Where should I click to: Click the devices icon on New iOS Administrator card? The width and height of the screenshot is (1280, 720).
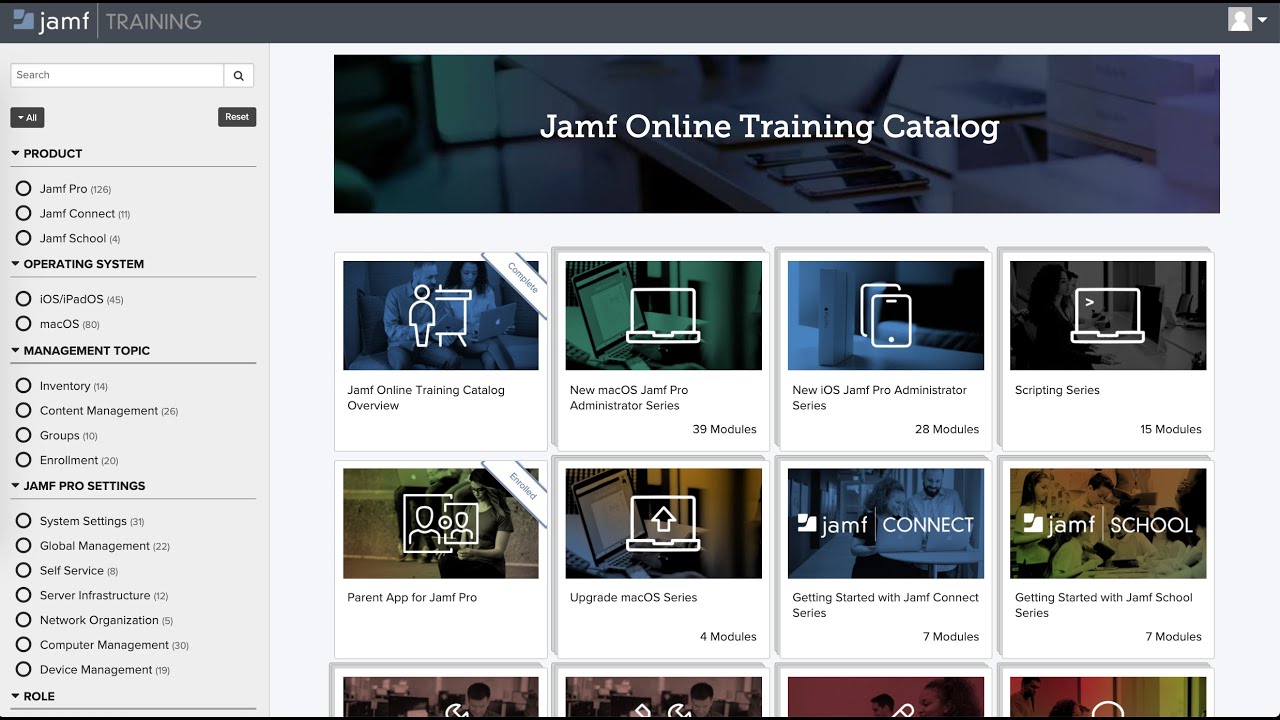886,315
